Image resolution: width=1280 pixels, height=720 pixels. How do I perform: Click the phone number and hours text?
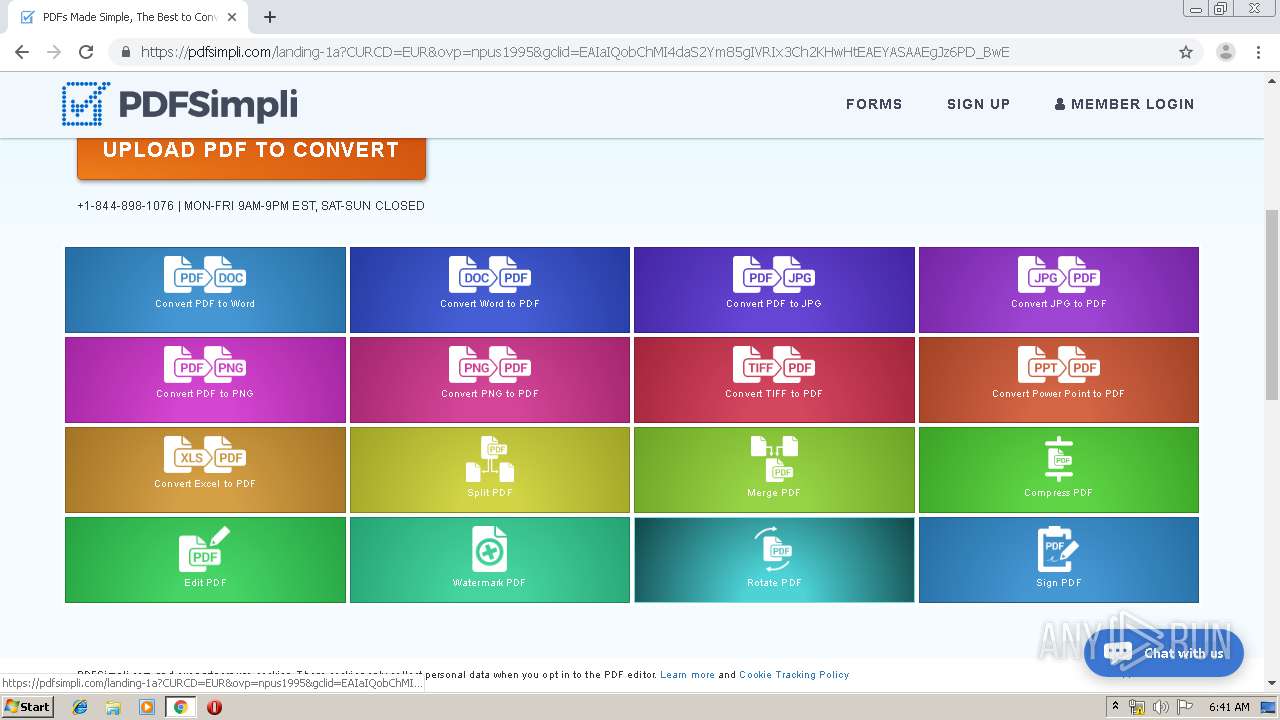click(251, 206)
